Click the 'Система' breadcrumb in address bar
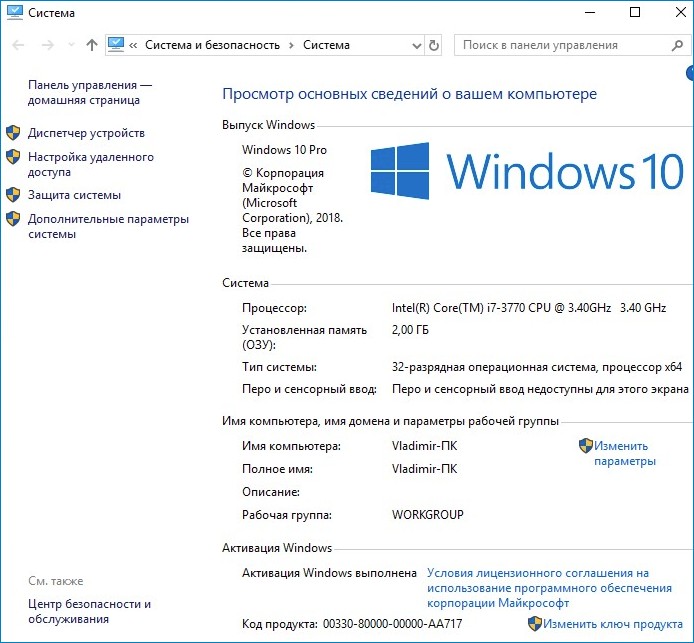The width and height of the screenshot is (694, 643). (326, 45)
